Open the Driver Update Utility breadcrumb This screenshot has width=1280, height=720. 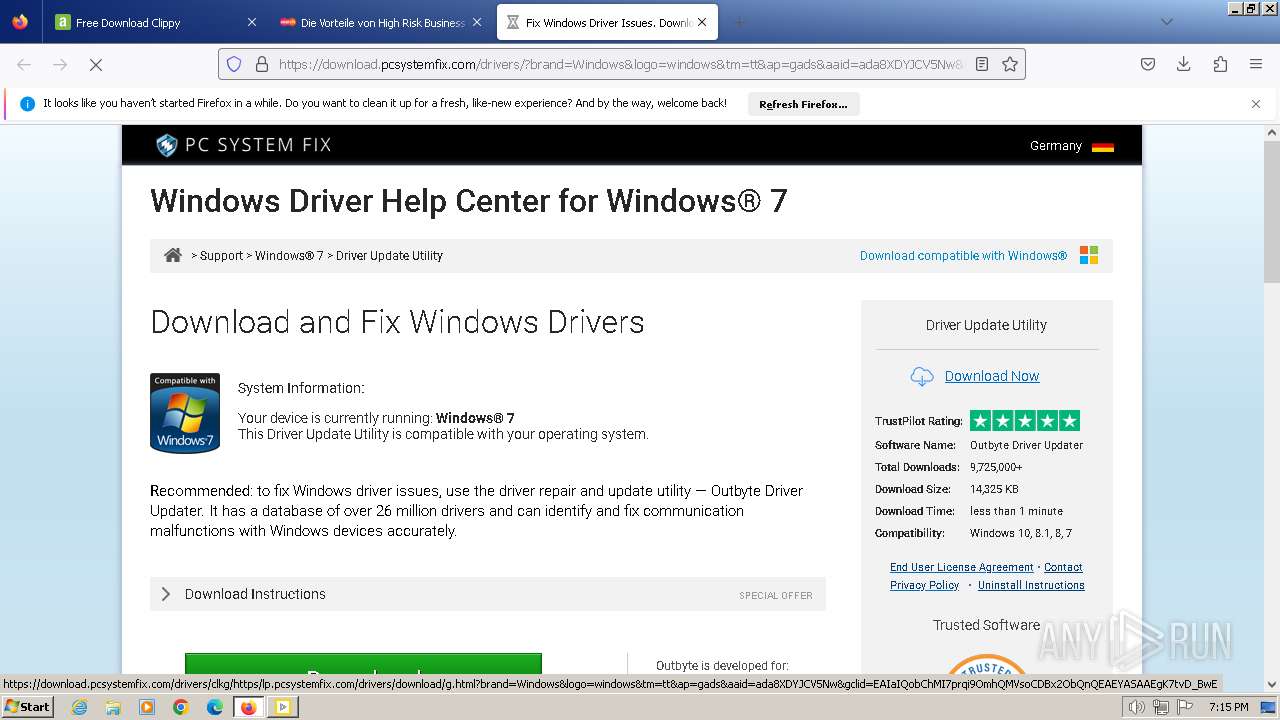389,256
